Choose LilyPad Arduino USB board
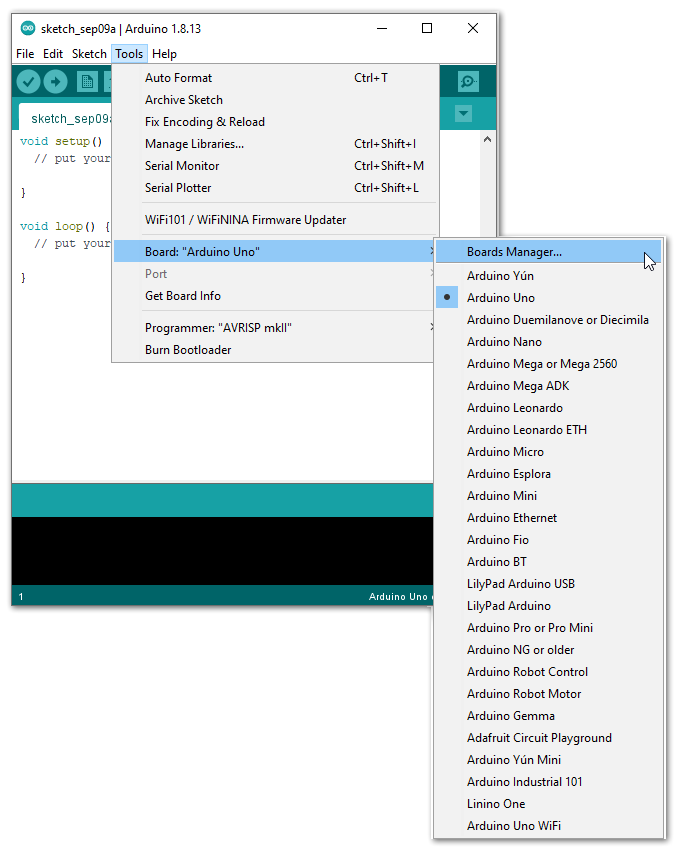 (548, 584)
